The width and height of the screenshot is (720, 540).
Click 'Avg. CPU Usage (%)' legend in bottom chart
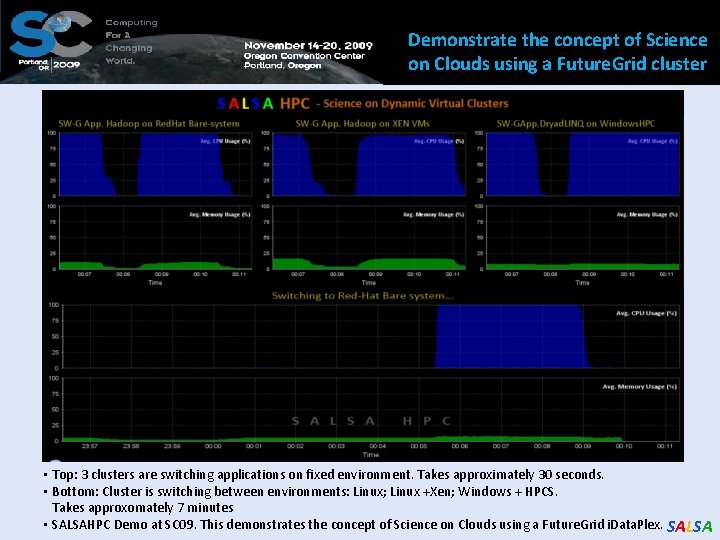647,313
